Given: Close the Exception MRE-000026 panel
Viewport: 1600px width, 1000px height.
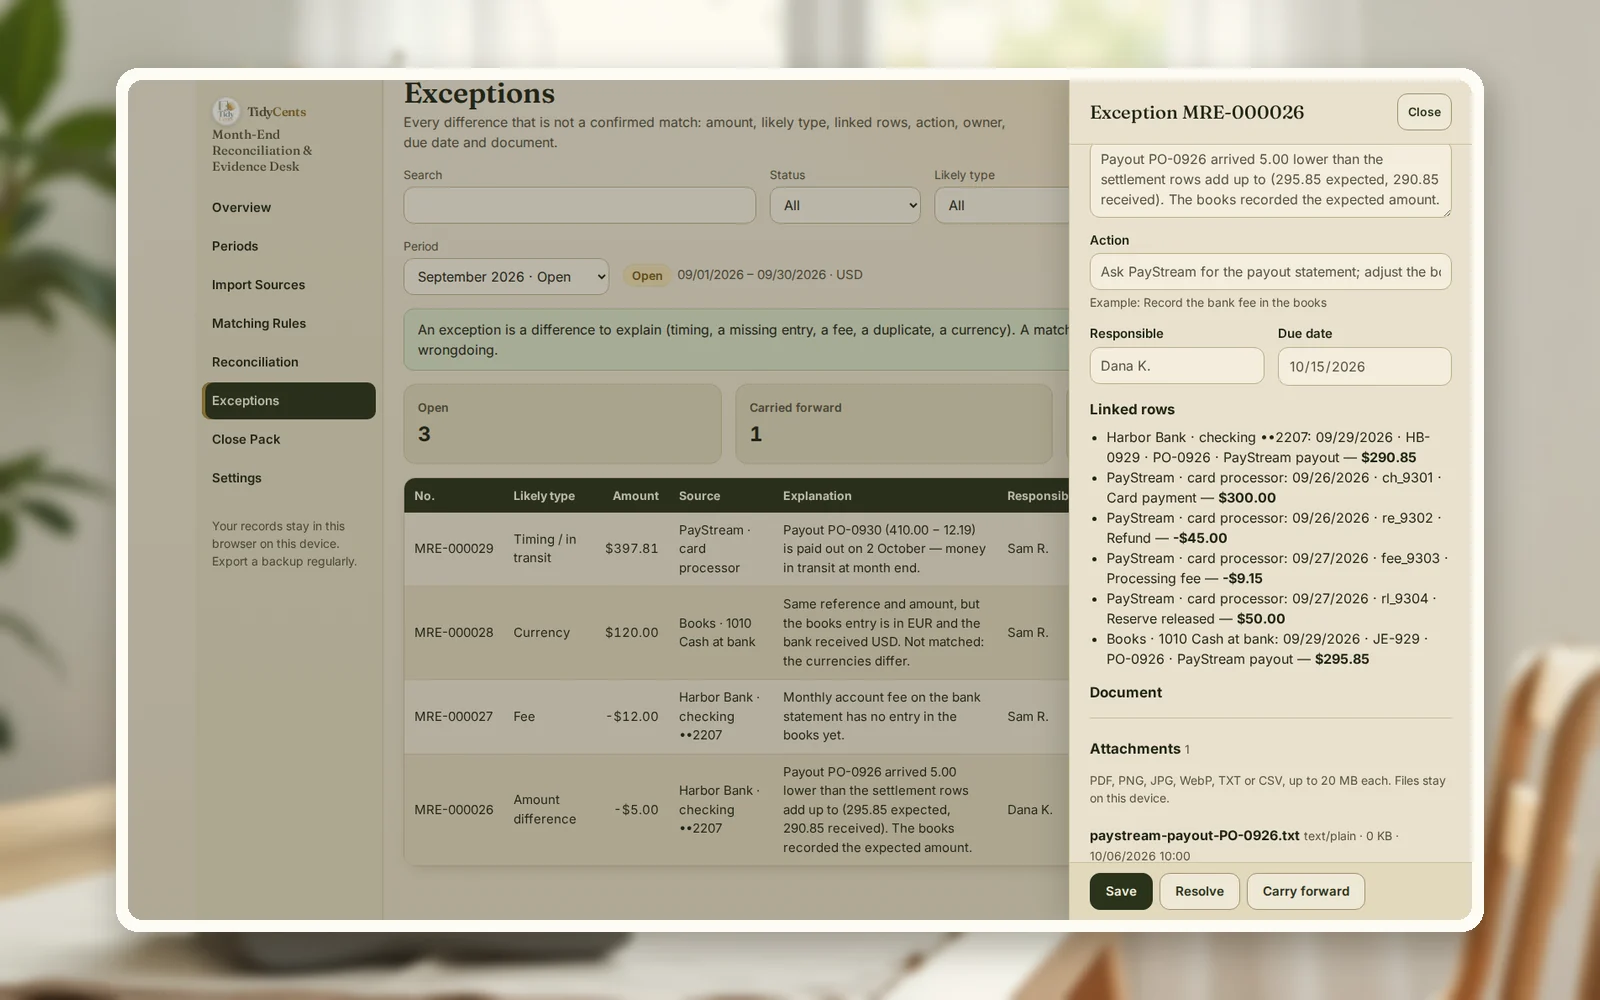Looking at the screenshot, I should click(1424, 112).
